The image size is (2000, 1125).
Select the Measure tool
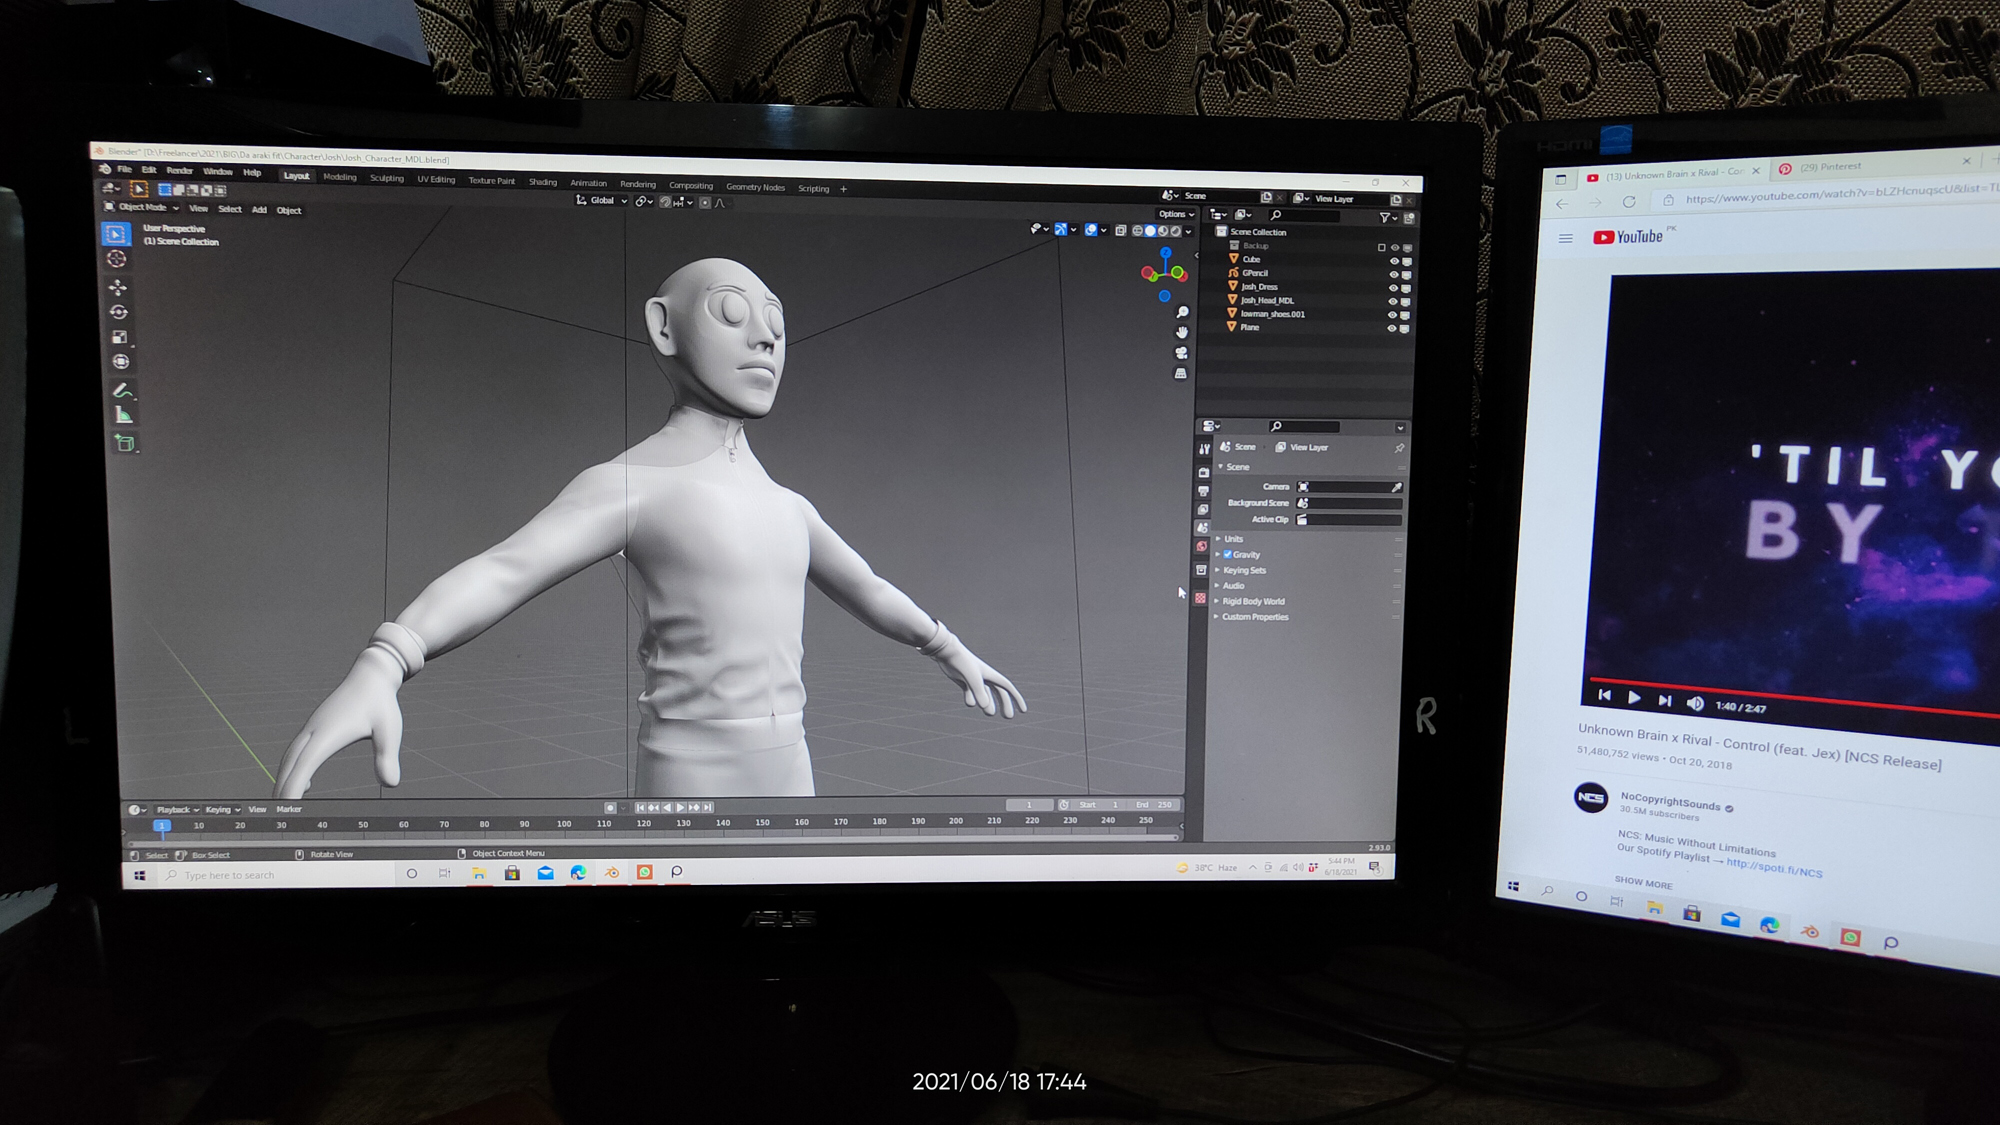[x=124, y=415]
